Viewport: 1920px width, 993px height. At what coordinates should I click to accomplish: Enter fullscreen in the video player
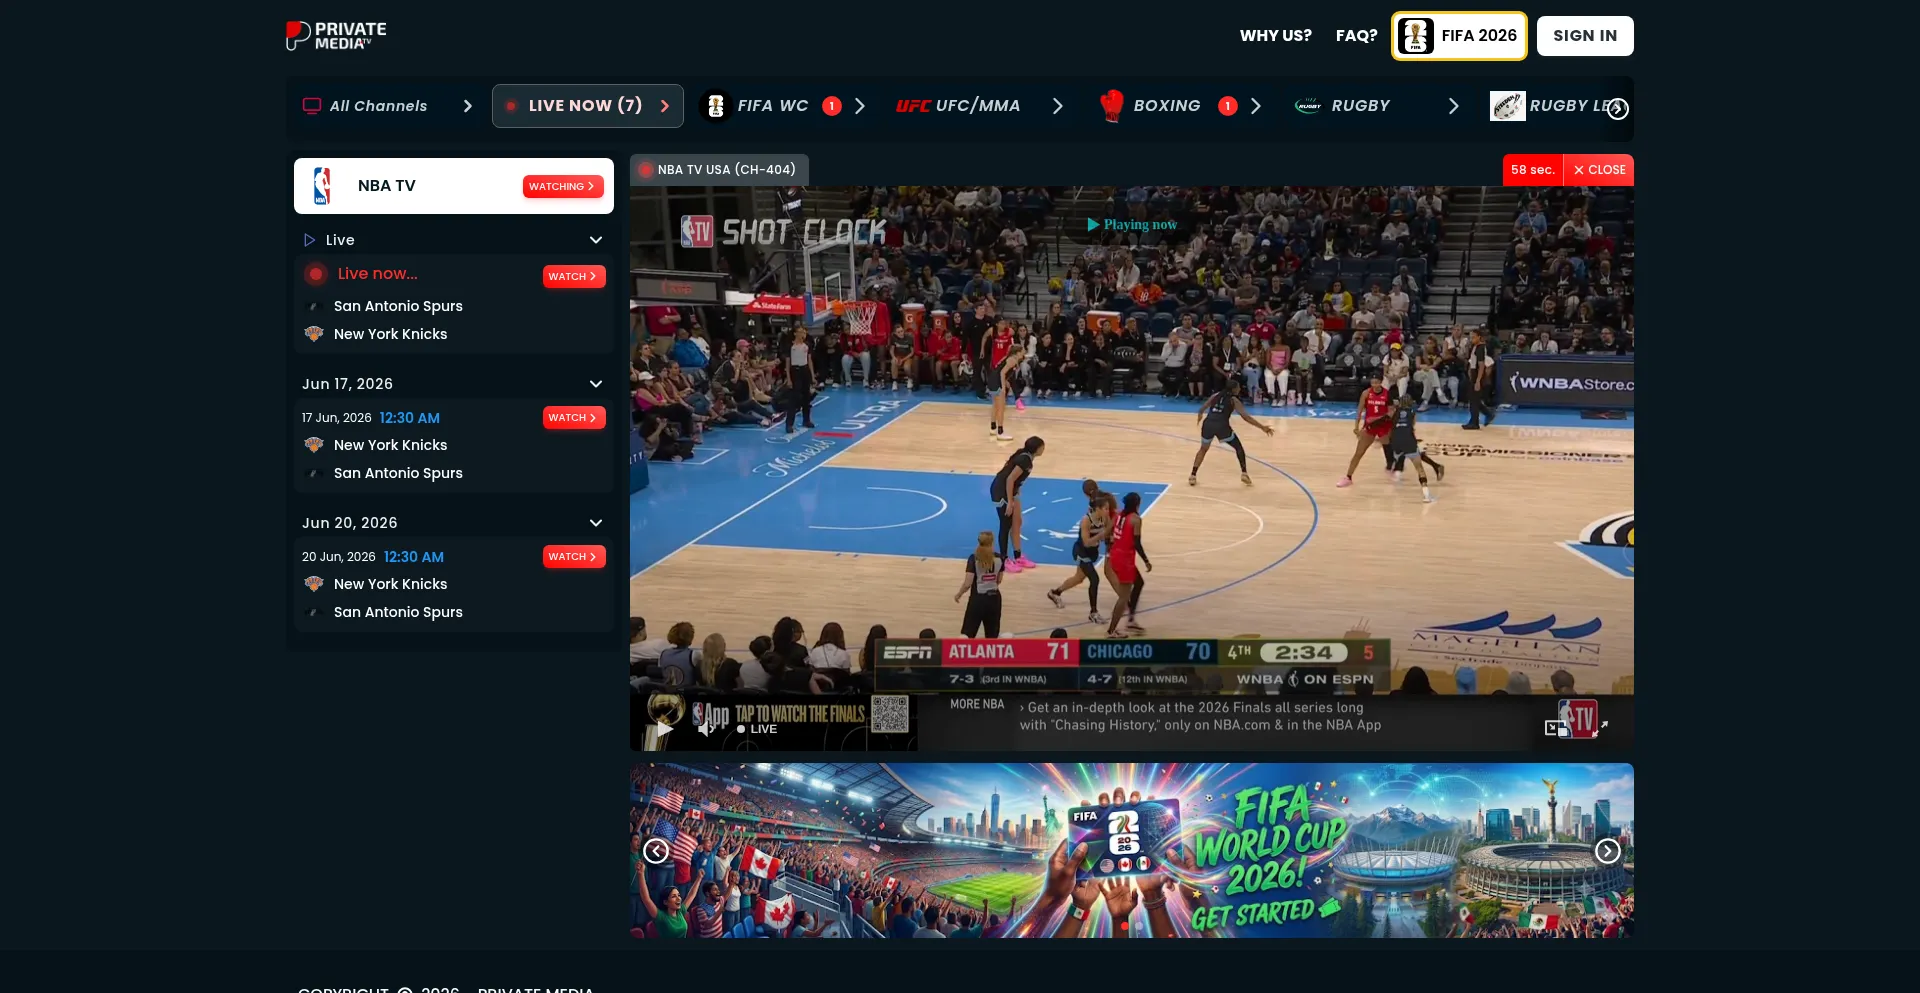(x=1600, y=728)
